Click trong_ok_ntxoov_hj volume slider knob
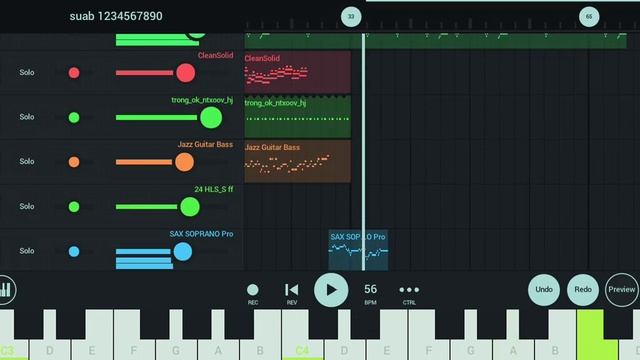640x360 pixels. tap(211, 118)
